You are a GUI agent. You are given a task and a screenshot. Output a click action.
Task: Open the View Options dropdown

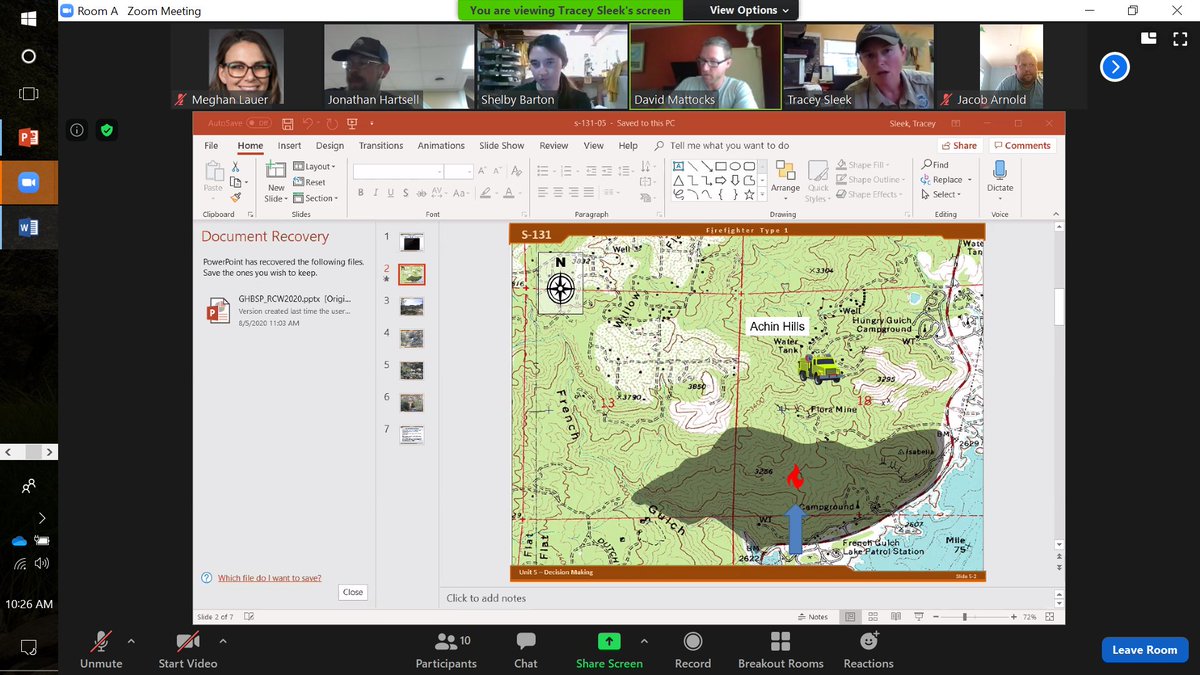[738, 10]
